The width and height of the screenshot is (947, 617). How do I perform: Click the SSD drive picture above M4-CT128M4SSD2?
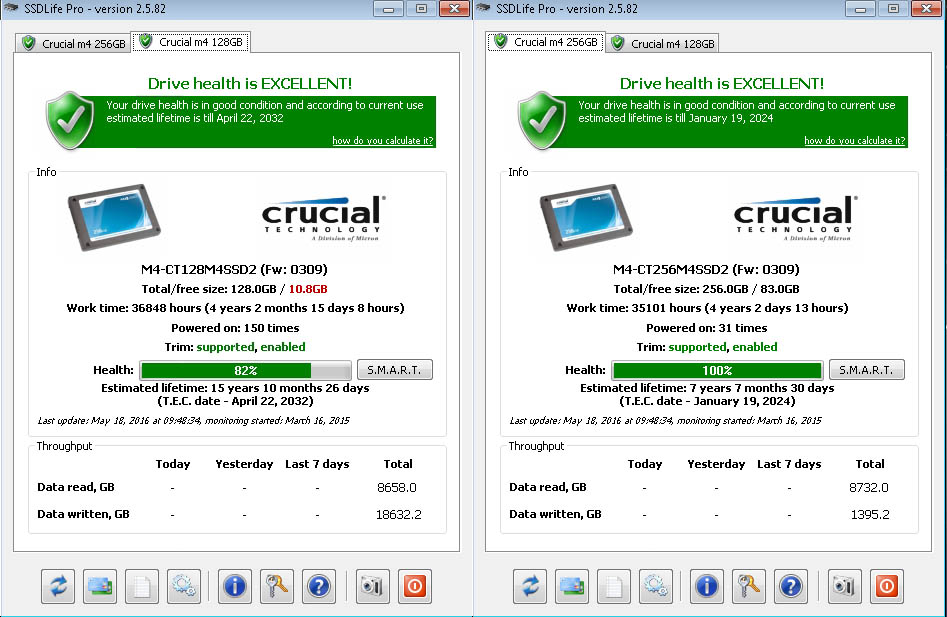(114, 217)
